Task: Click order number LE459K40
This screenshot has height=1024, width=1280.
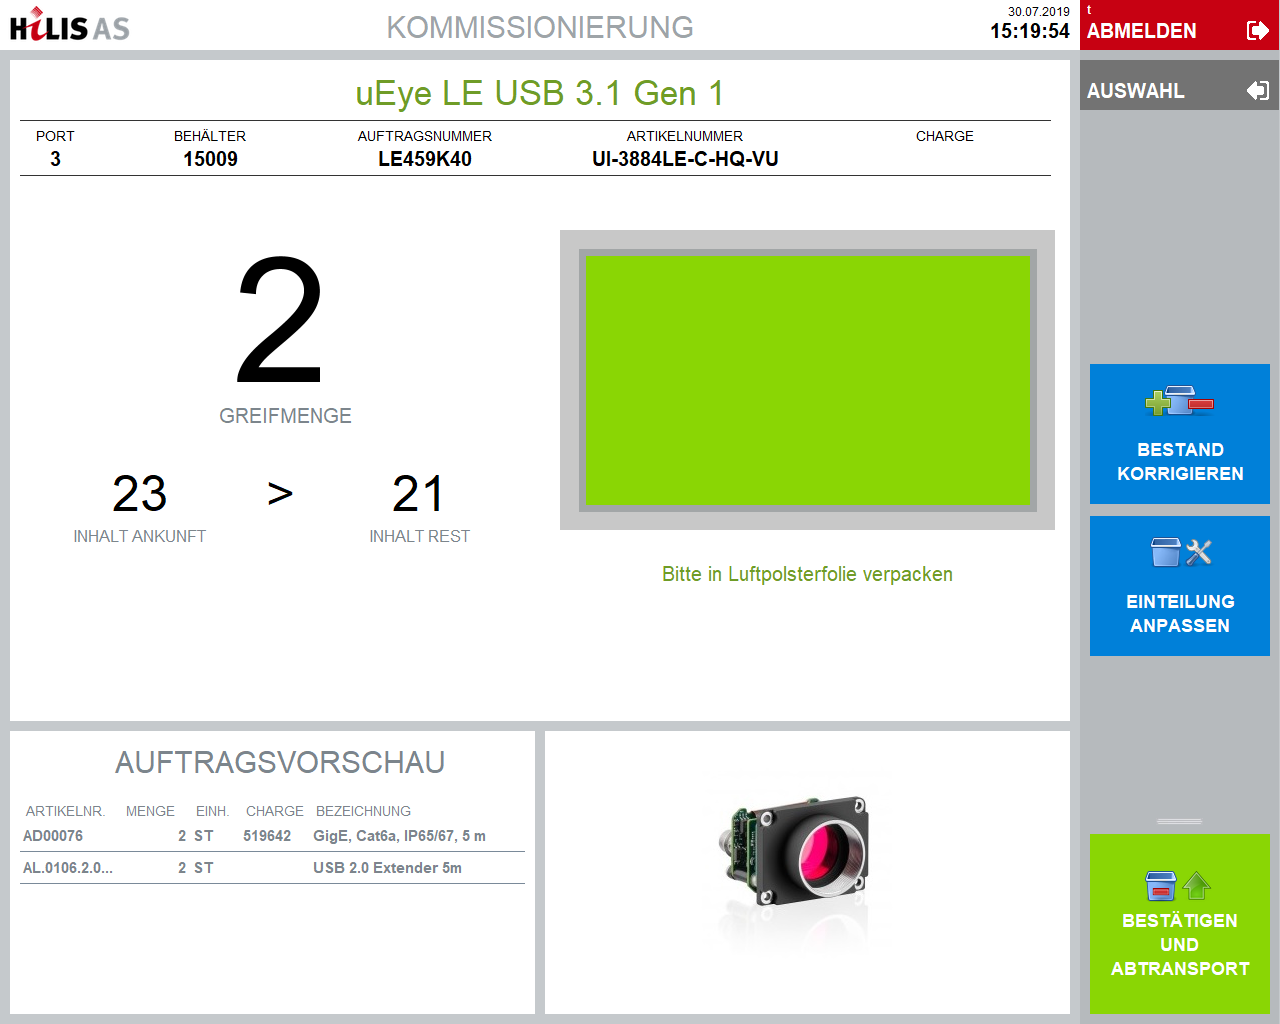Action: (x=425, y=159)
